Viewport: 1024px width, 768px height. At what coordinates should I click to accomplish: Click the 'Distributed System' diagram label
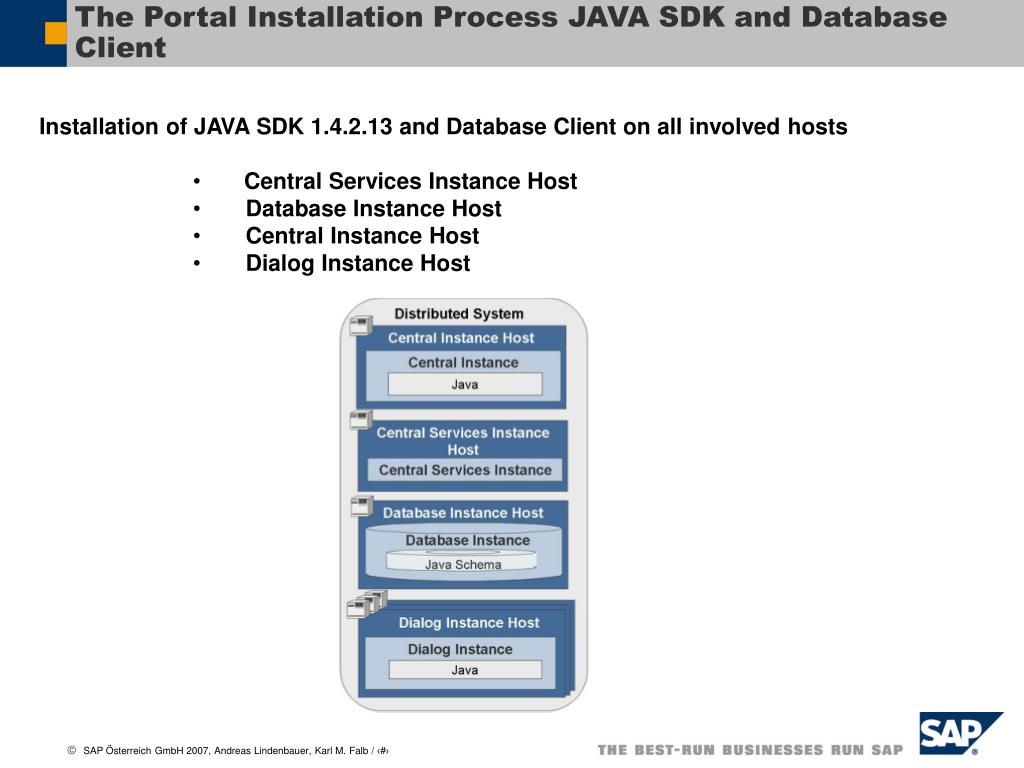[x=459, y=313]
